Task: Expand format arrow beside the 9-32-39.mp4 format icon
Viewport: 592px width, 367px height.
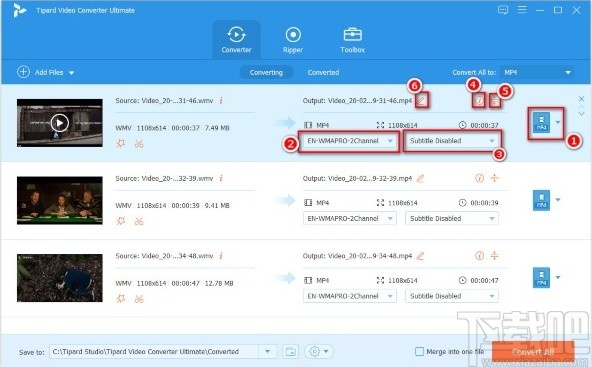Action: 558,199
